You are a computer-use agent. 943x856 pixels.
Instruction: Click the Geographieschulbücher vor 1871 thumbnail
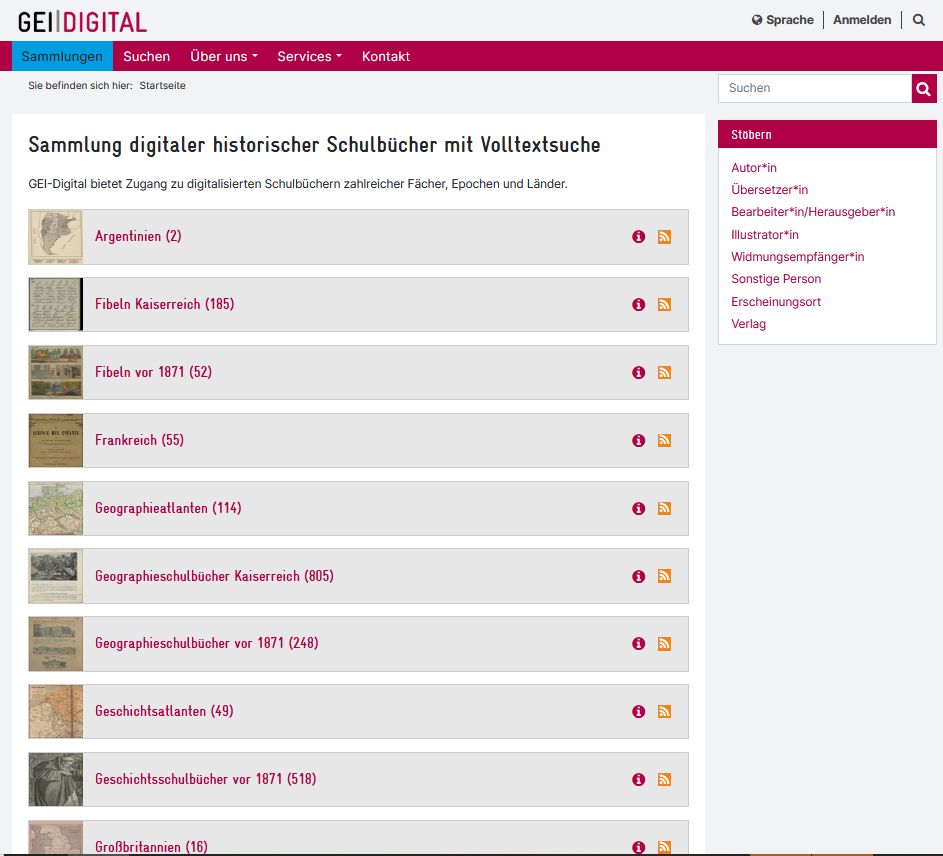[x=55, y=644]
